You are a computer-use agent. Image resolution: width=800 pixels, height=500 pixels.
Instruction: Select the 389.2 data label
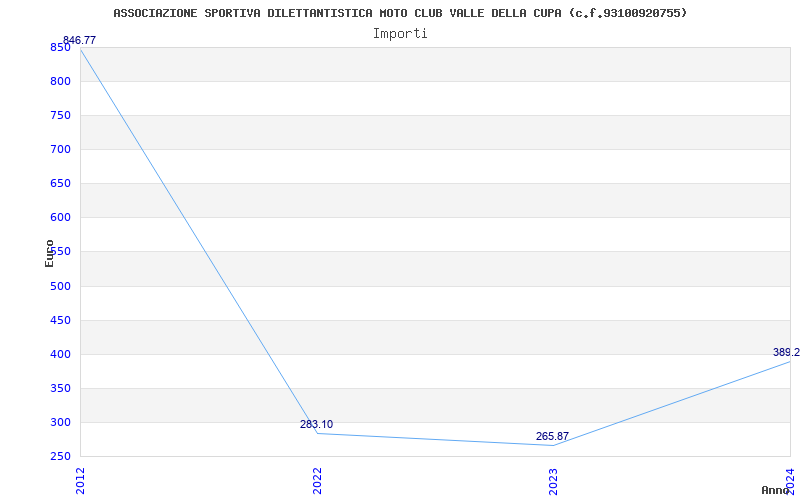pyautogui.click(x=786, y=353)
